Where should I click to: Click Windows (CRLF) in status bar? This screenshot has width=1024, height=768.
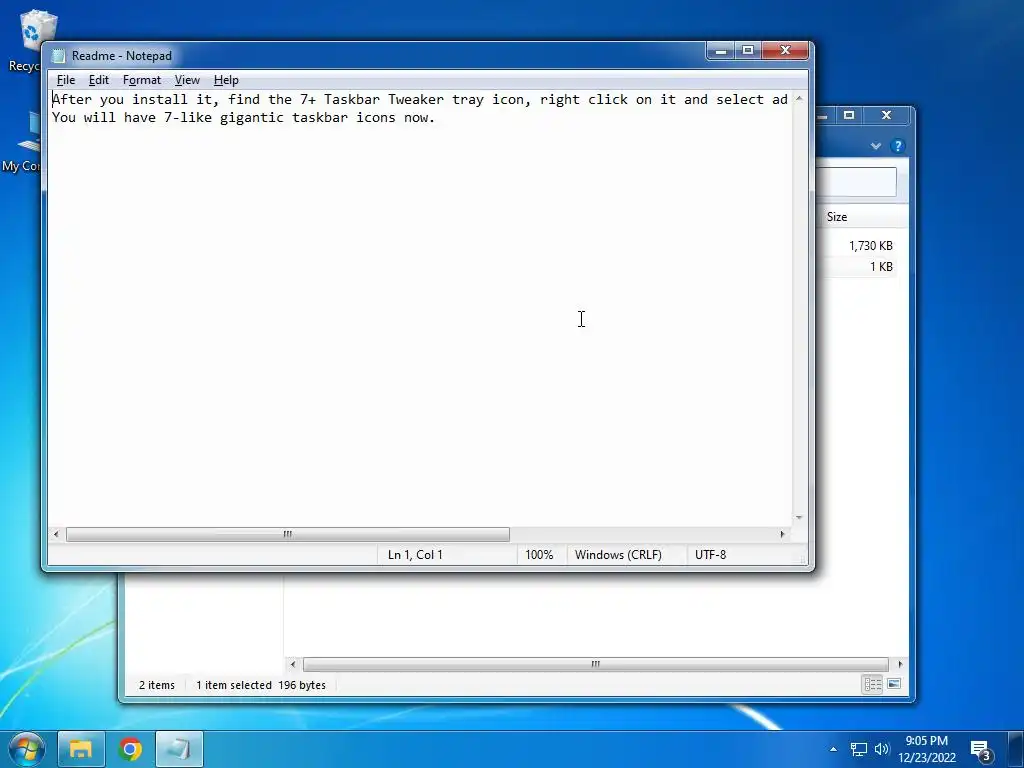[x=618, y=555]
